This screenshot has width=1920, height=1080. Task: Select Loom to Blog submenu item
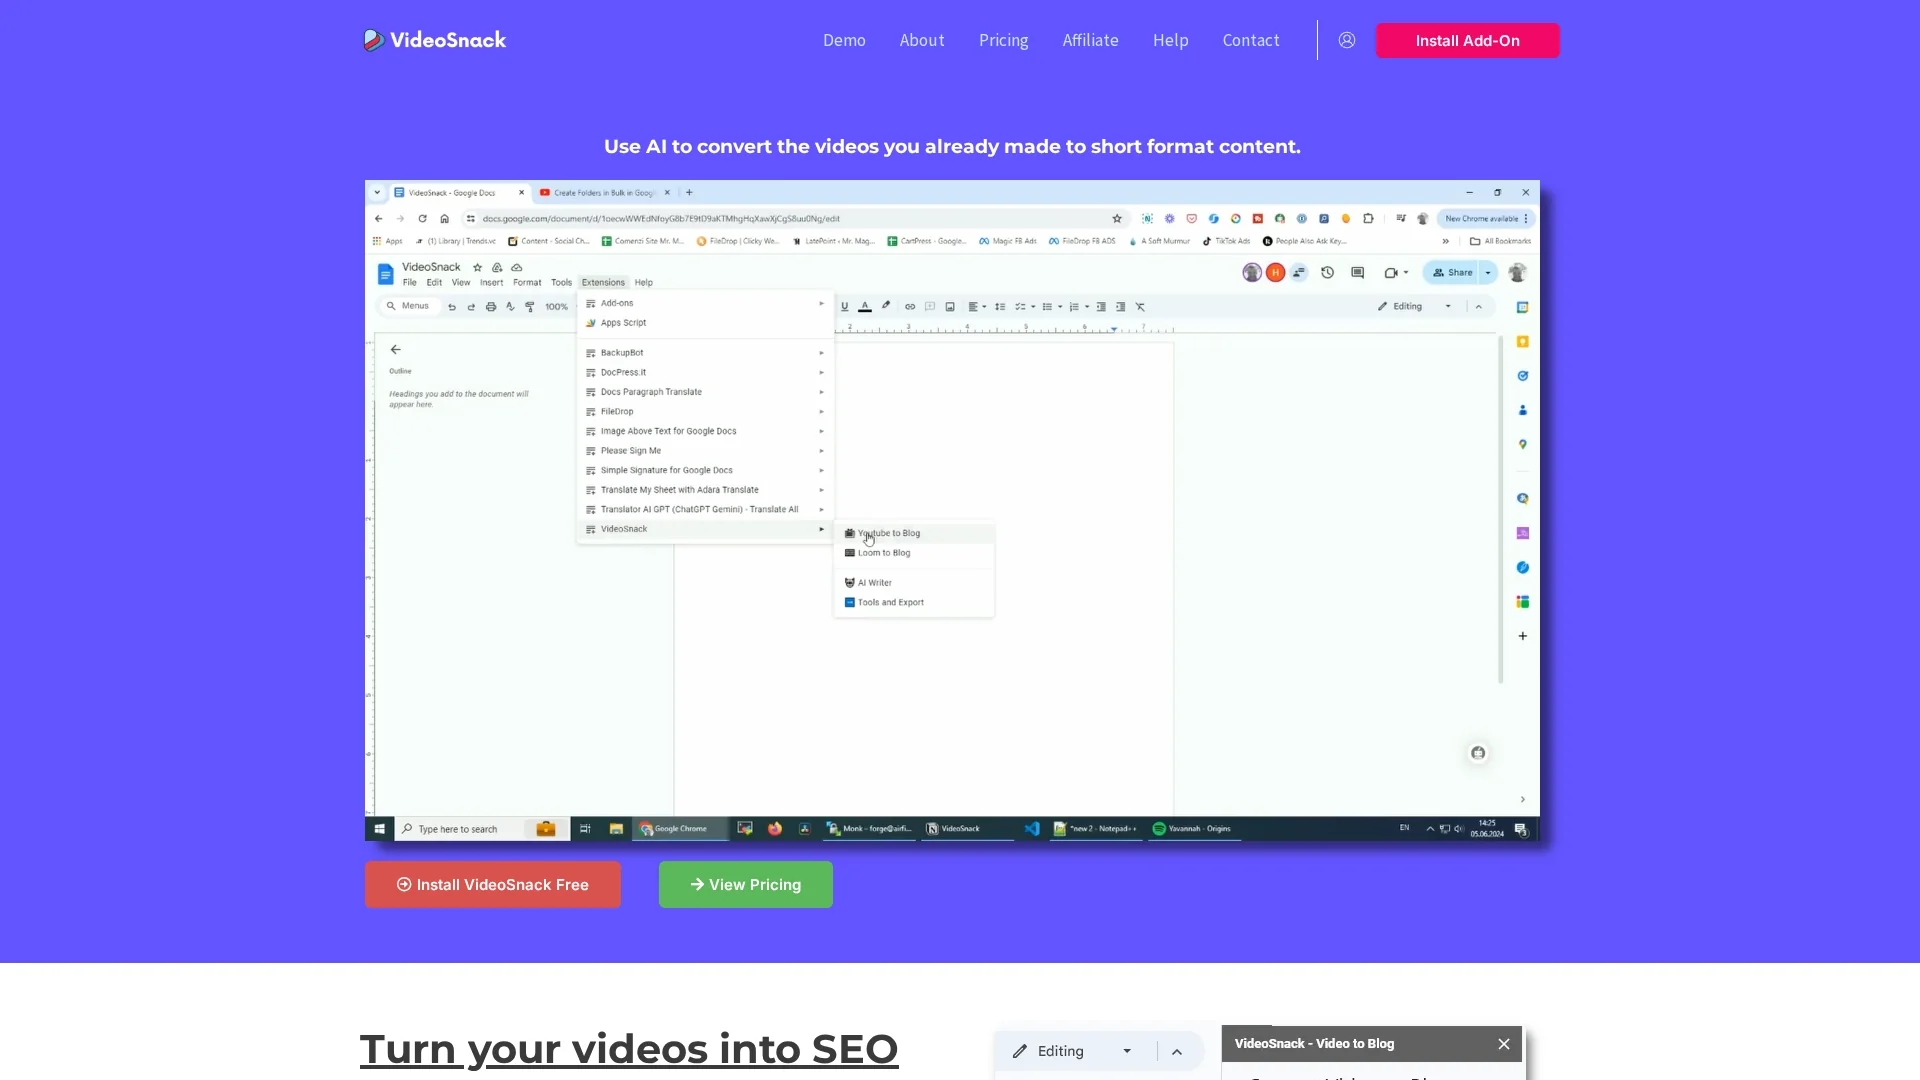click(914, 553)
